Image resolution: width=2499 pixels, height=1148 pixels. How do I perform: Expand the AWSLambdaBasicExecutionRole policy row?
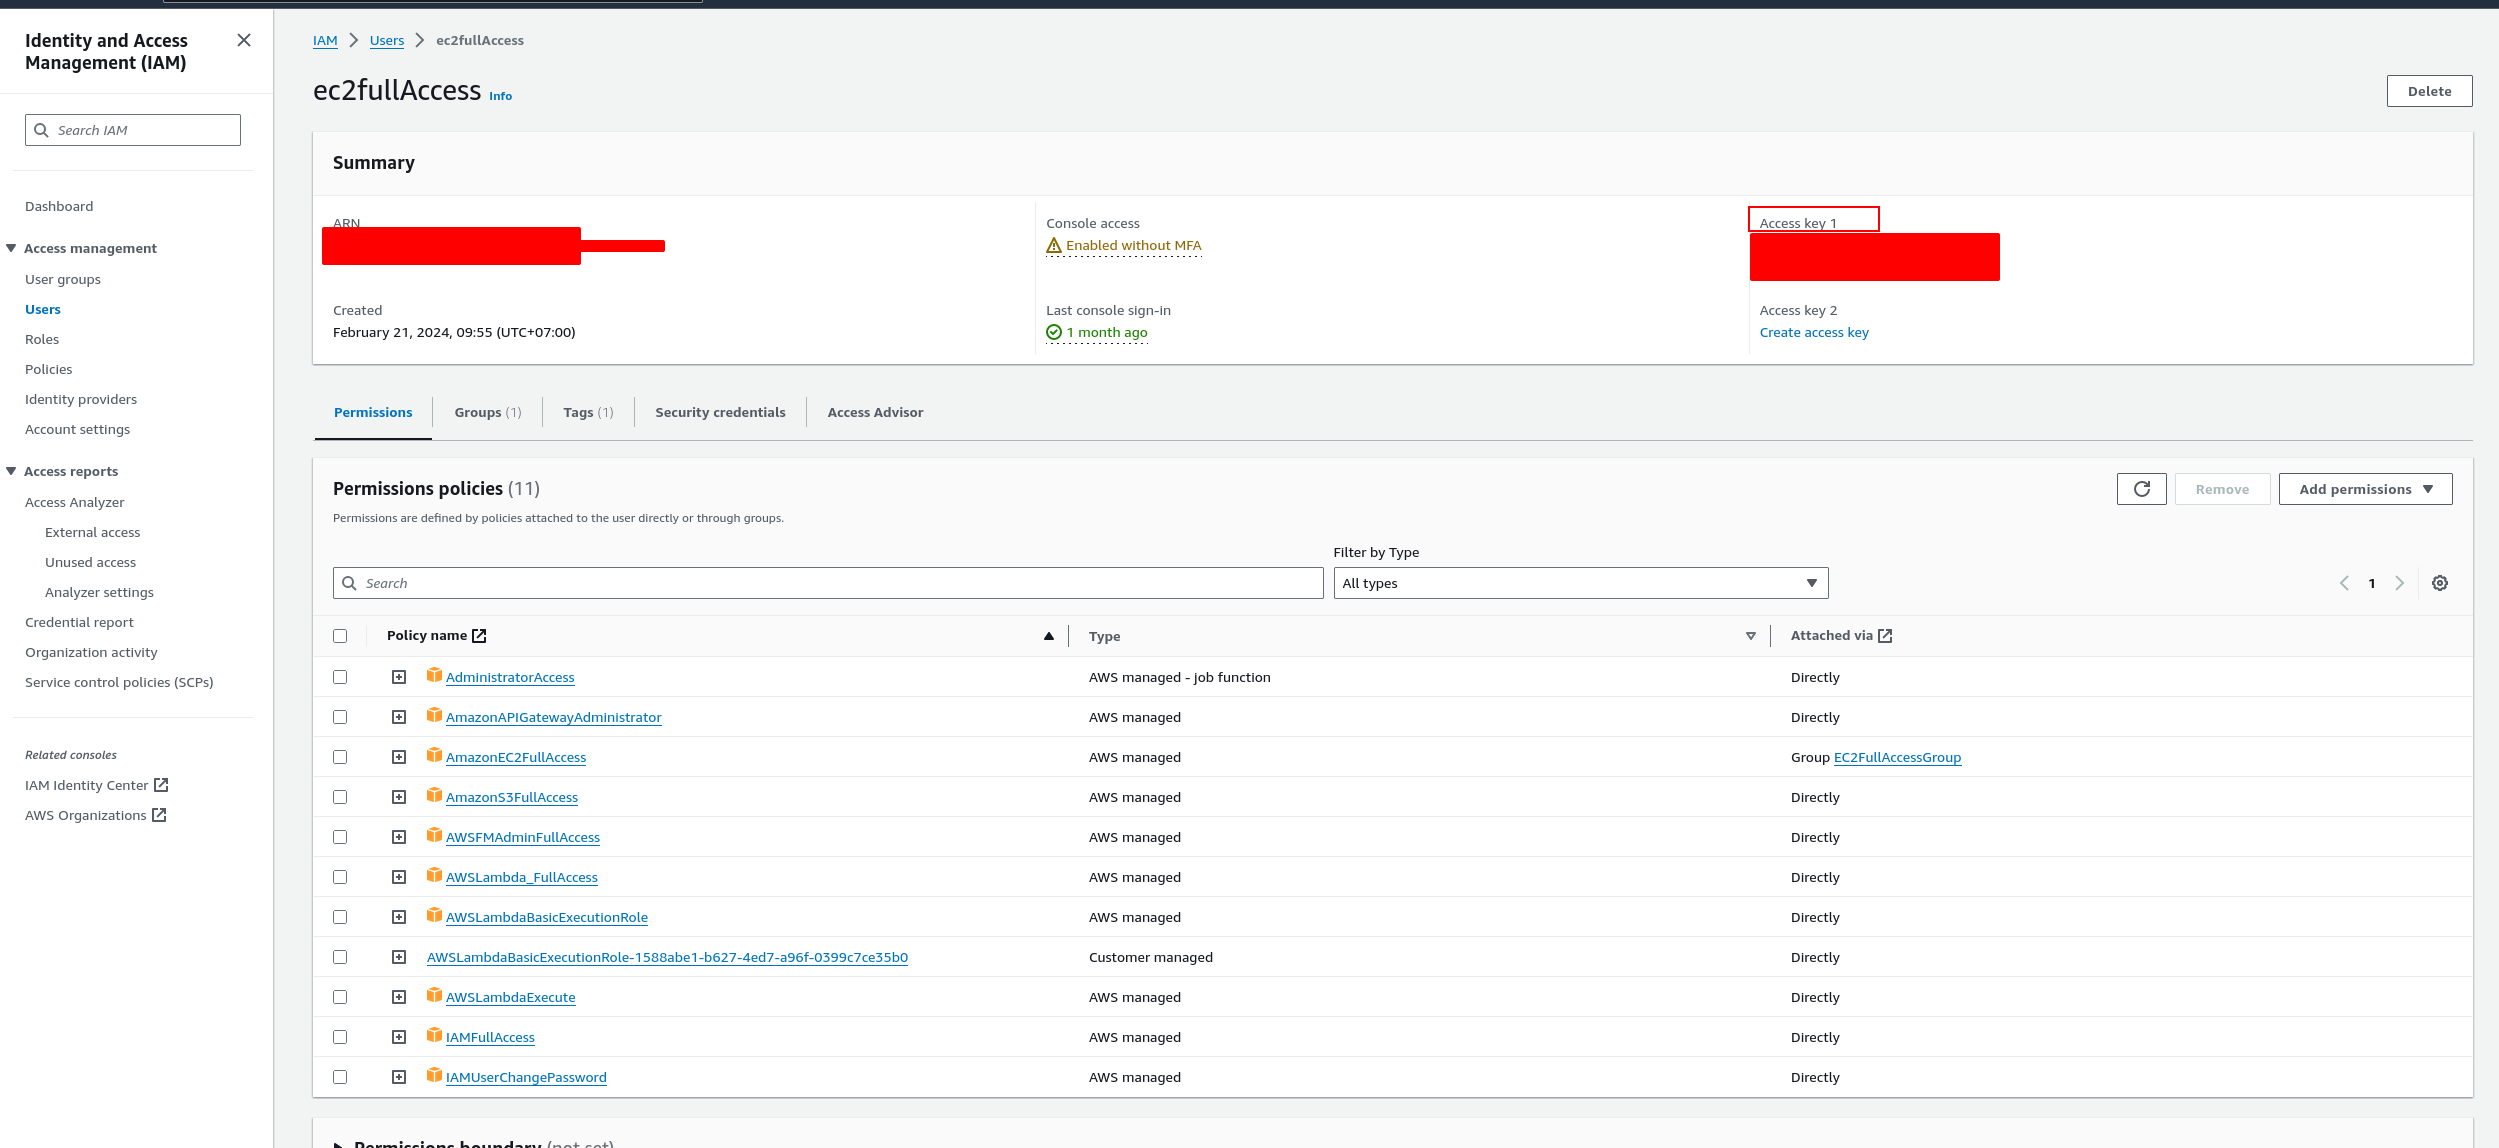click(399, 917)
